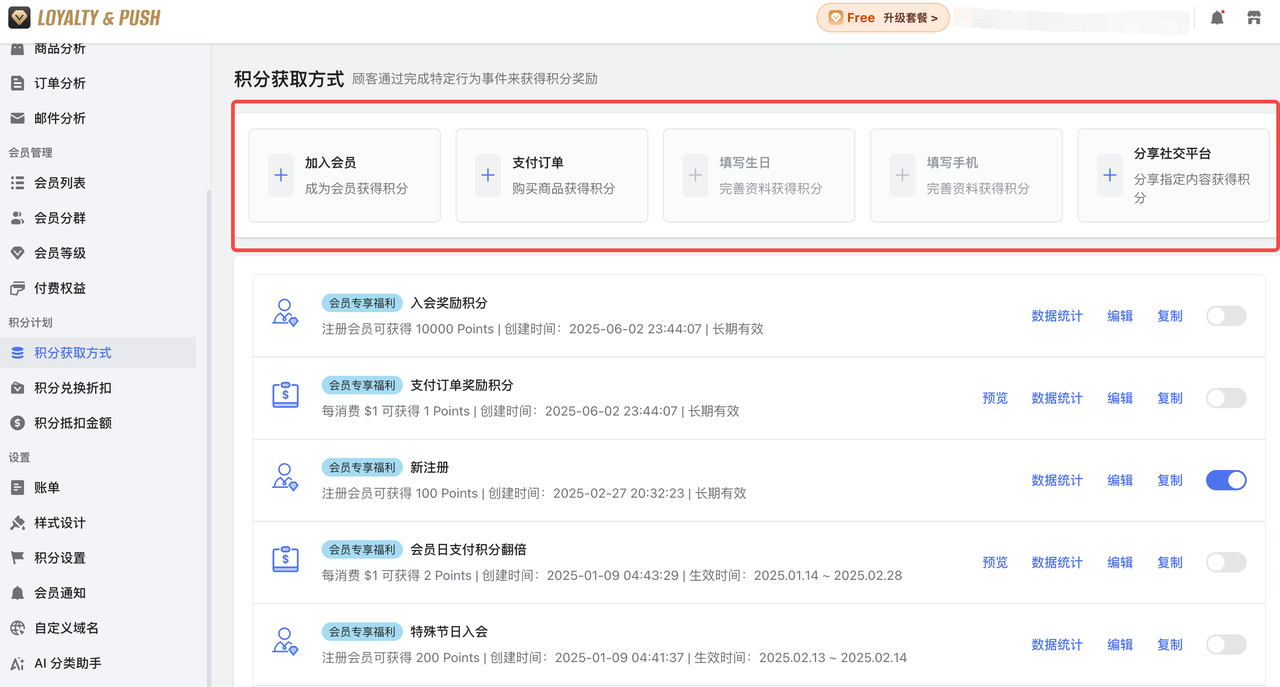Disable the 新注册 toggle switch
Image resolution: width=1280 pixels, height=687 pixels.
(x=1226, y=480)
